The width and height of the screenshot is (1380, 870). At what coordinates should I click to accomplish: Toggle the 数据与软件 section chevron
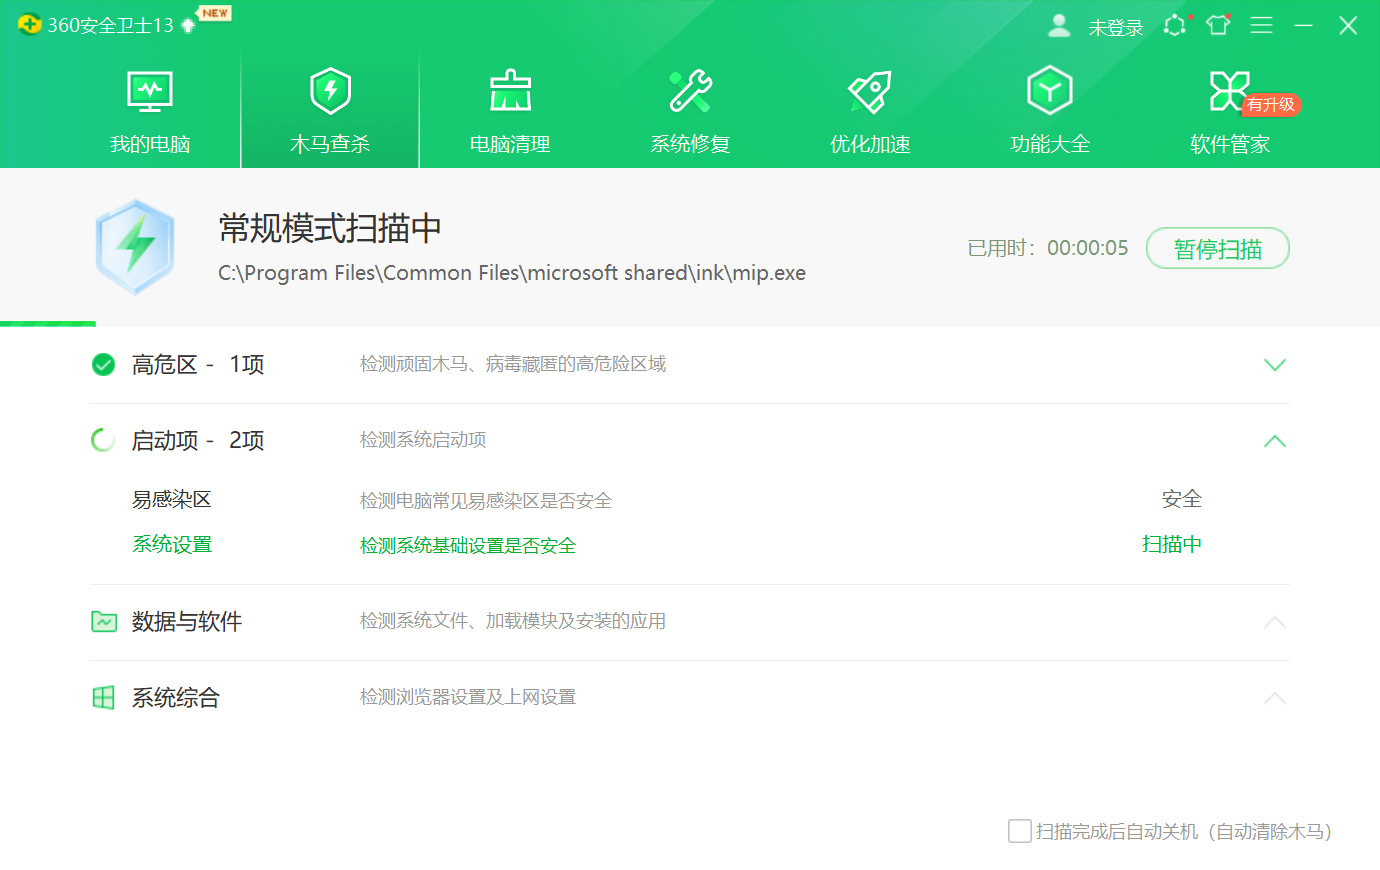pos(1275,621)
